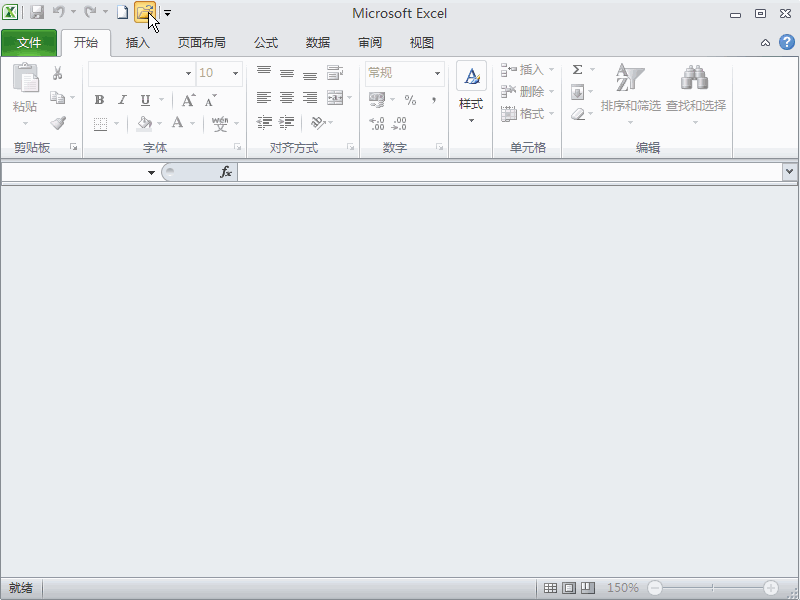This screenshot has height=600, width=800.
Task: Click the Comma Style icon
Action: [x=432, y=101]
